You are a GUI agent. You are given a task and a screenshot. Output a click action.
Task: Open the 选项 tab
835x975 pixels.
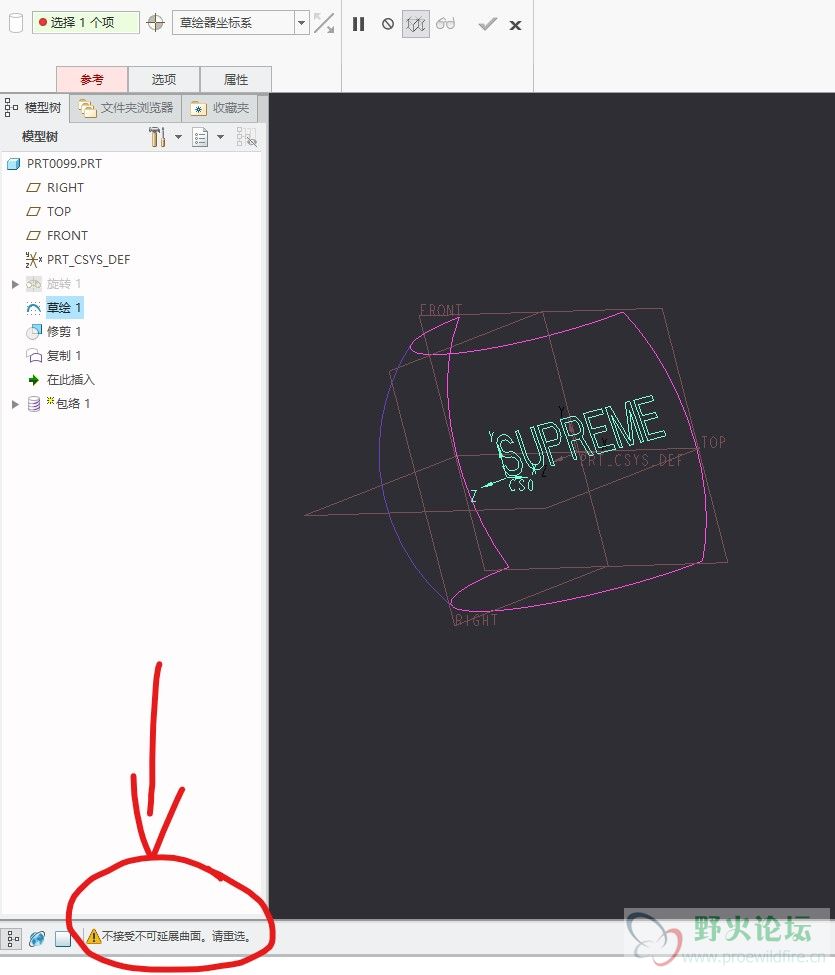[x=164, y=80]
